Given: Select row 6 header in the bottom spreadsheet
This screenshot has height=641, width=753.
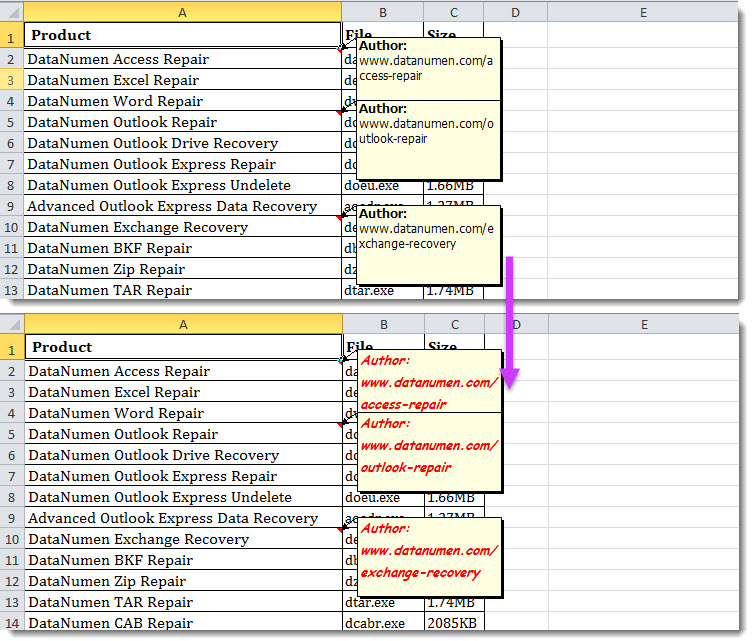Looking at the screenshot, I should coord(12,455).
